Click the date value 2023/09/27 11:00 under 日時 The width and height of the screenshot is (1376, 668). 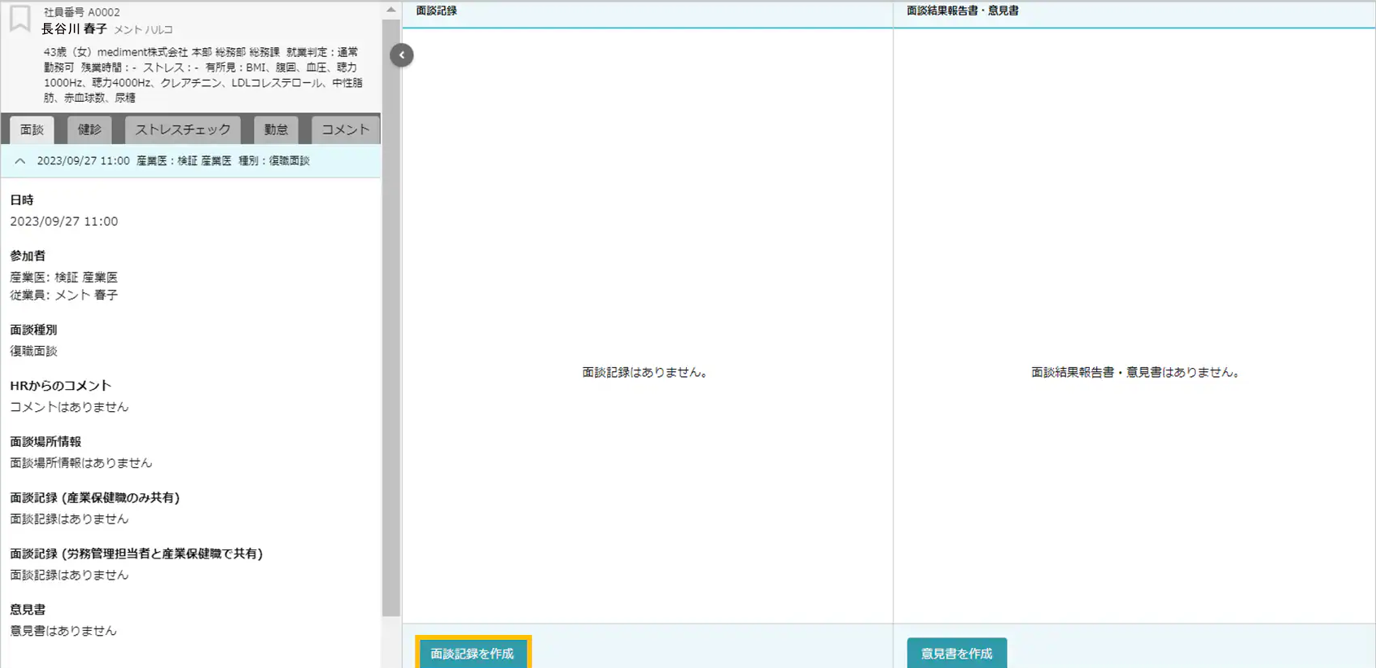64,222
